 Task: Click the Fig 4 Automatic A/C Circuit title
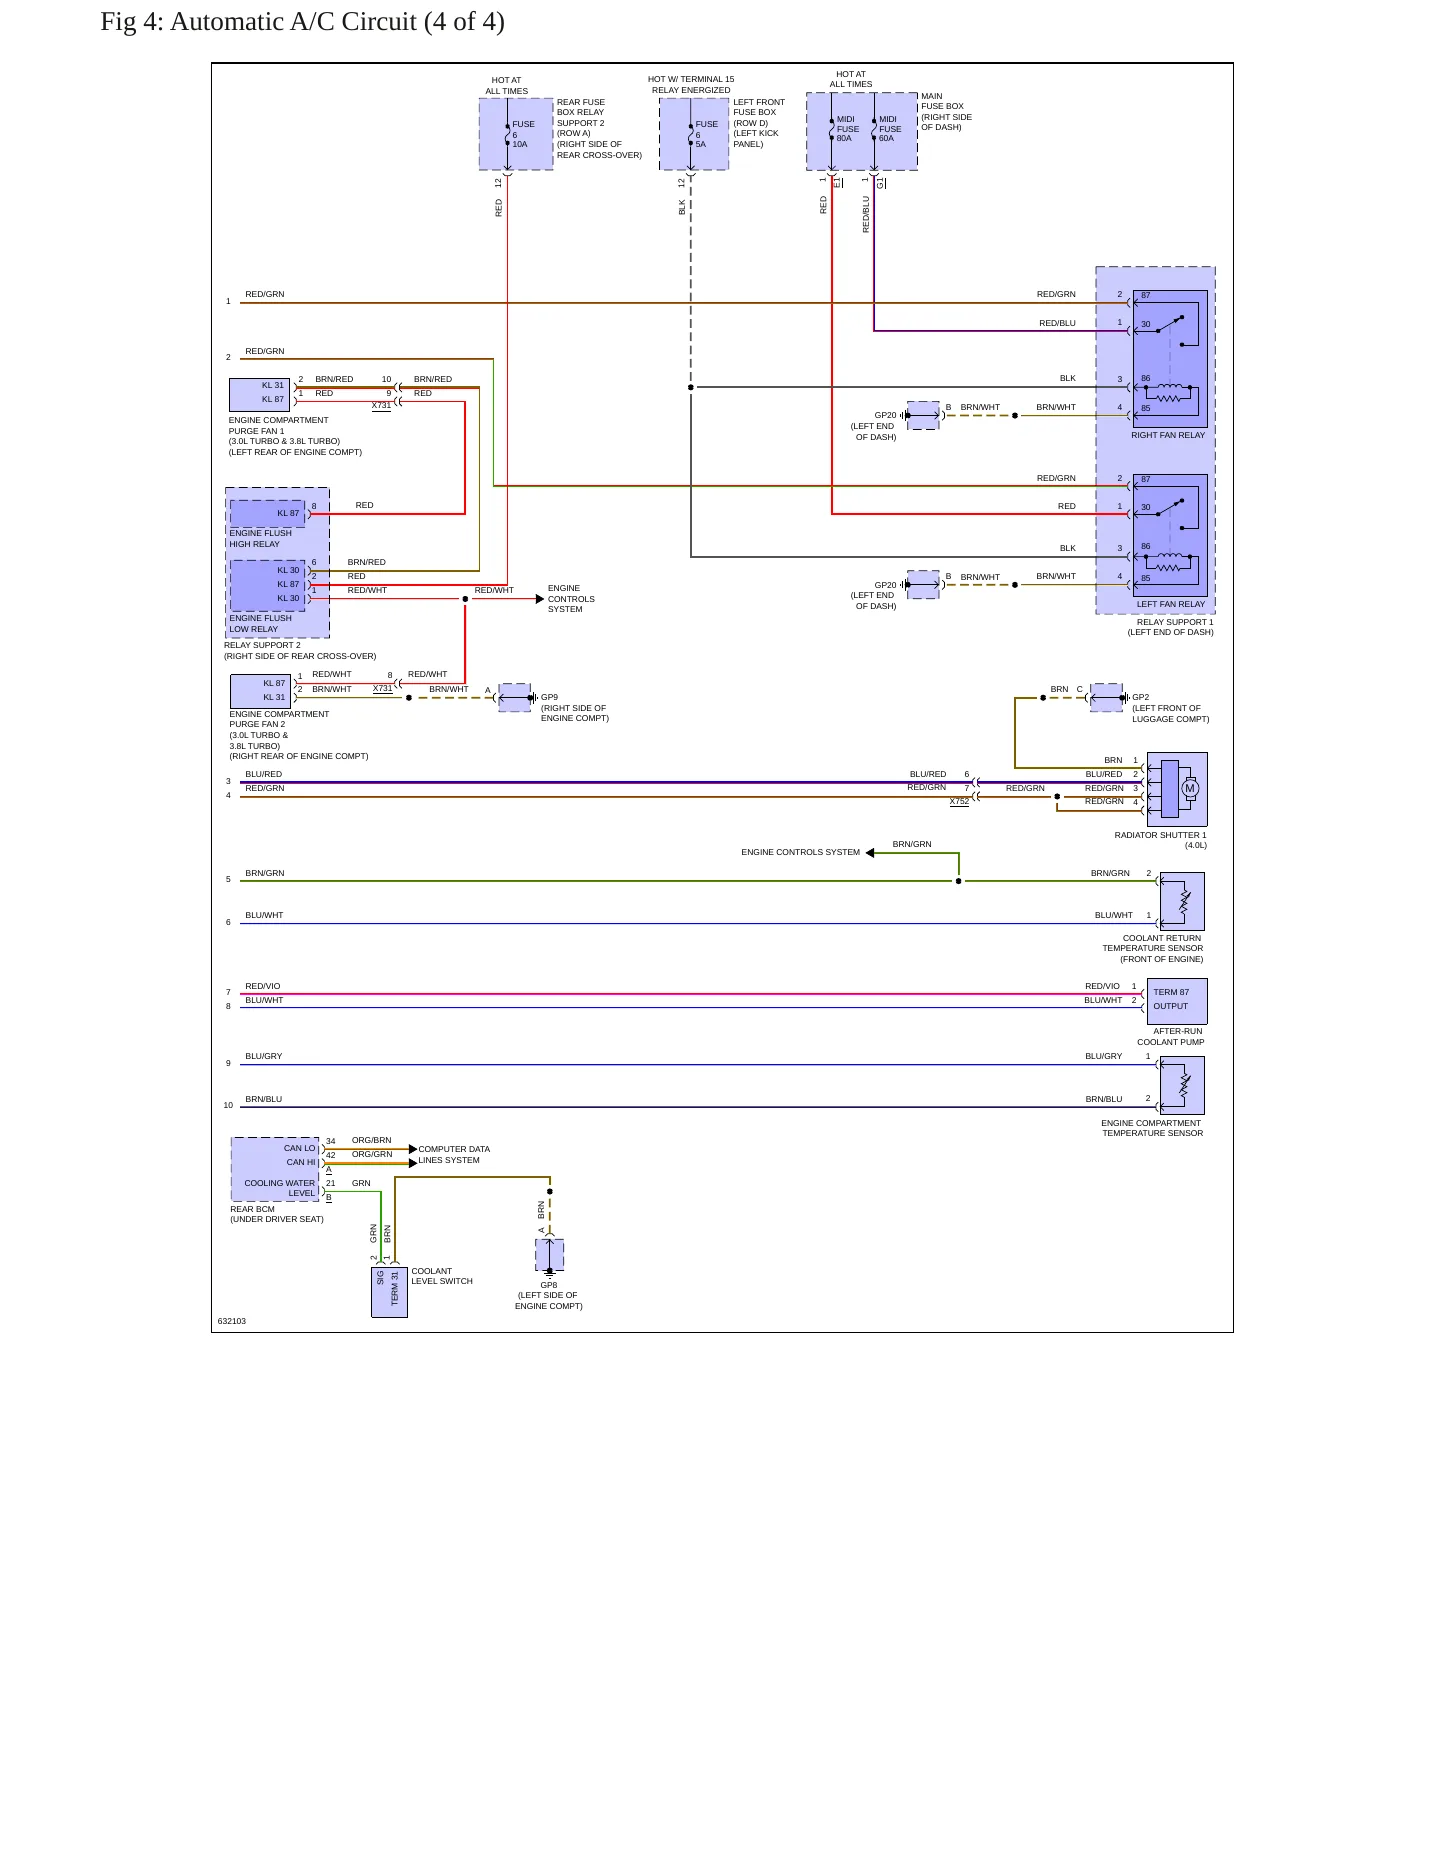tap(302, 22)
